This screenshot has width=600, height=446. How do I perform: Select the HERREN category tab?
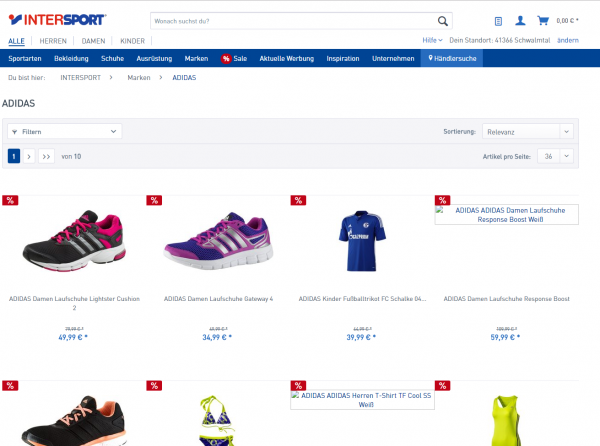pyautogui.click(x=53, y=41)
